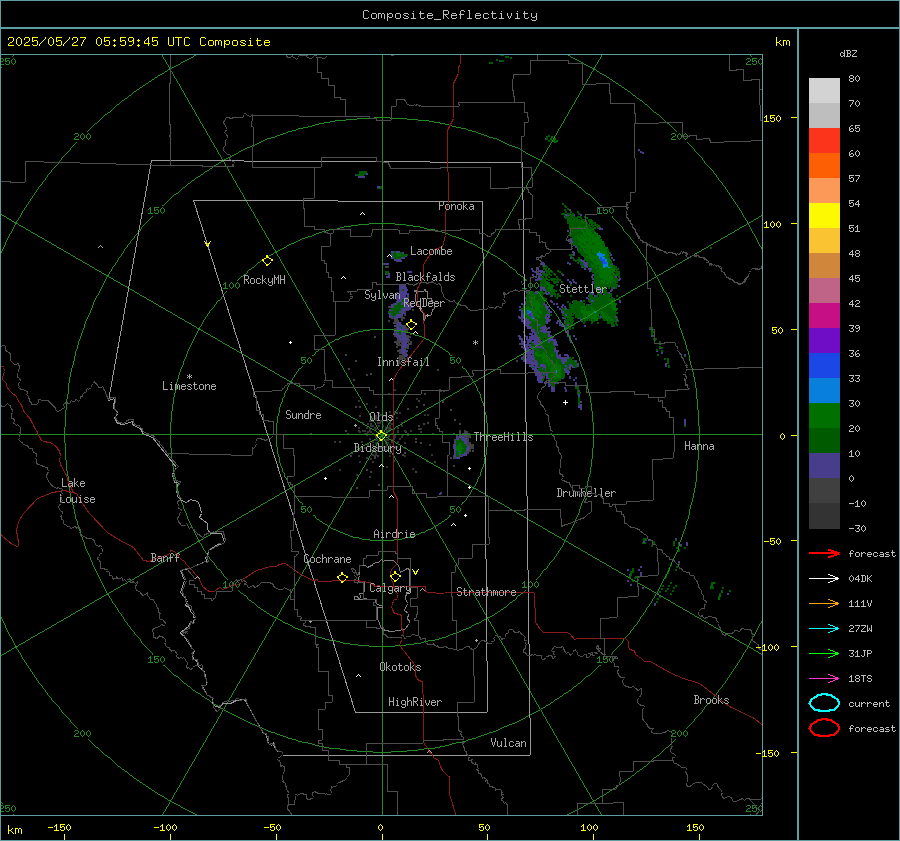Click the Airdrie town label
The width and height of the screenshot is (900, 841).
pyautogui.click(x=394, y=534)
